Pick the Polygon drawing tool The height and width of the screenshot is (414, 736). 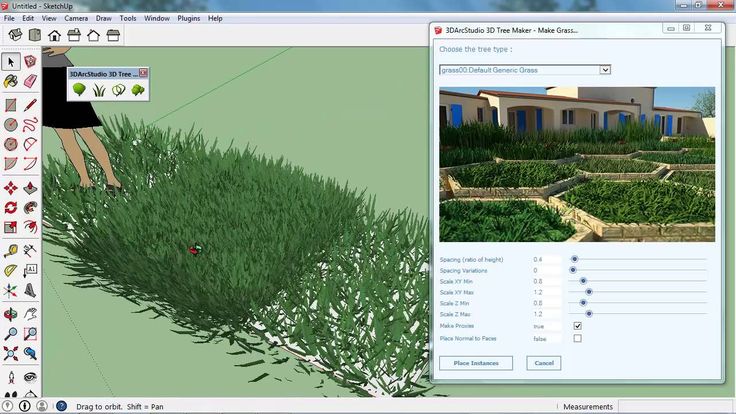11,144
